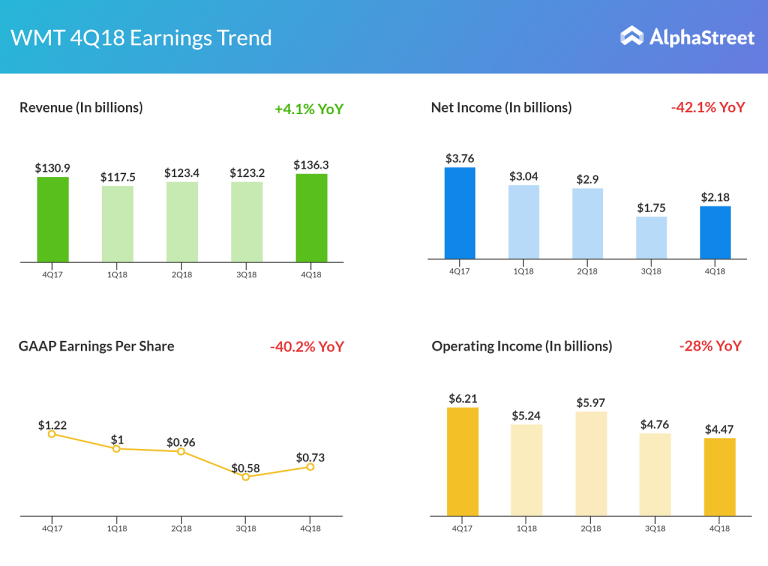Click the AlphaStreet logo icon
Screen dimensions: 768x566
tap(632, 37)
